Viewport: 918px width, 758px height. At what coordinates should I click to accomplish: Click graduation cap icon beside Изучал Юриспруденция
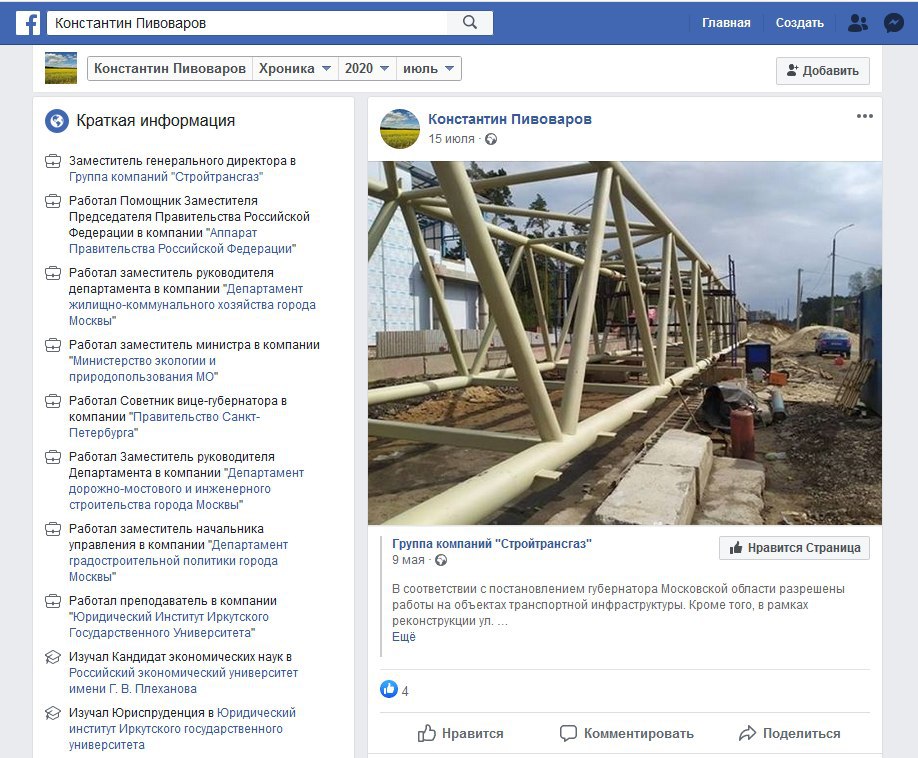[53, 713]
